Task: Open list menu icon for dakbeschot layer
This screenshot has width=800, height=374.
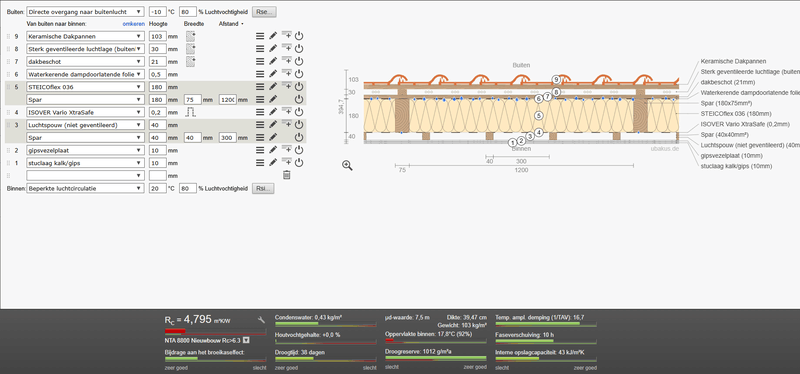Action: (x=260, y=61)
